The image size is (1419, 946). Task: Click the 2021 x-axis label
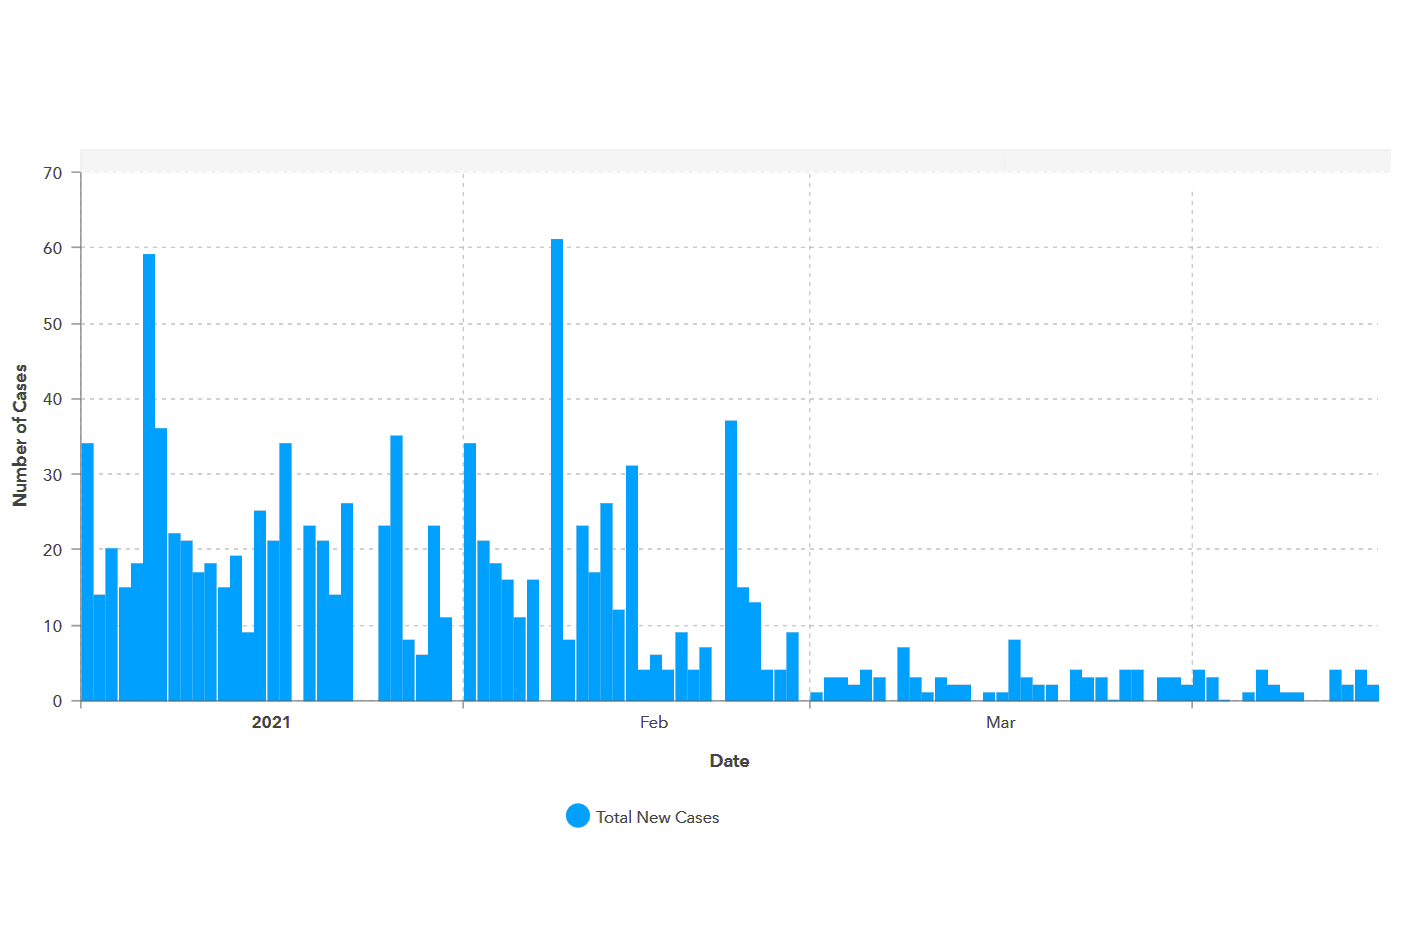click(x=271, y=722)
